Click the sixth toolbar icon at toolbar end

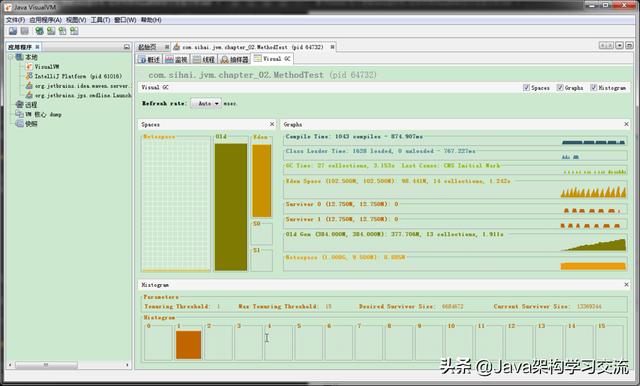74,31
